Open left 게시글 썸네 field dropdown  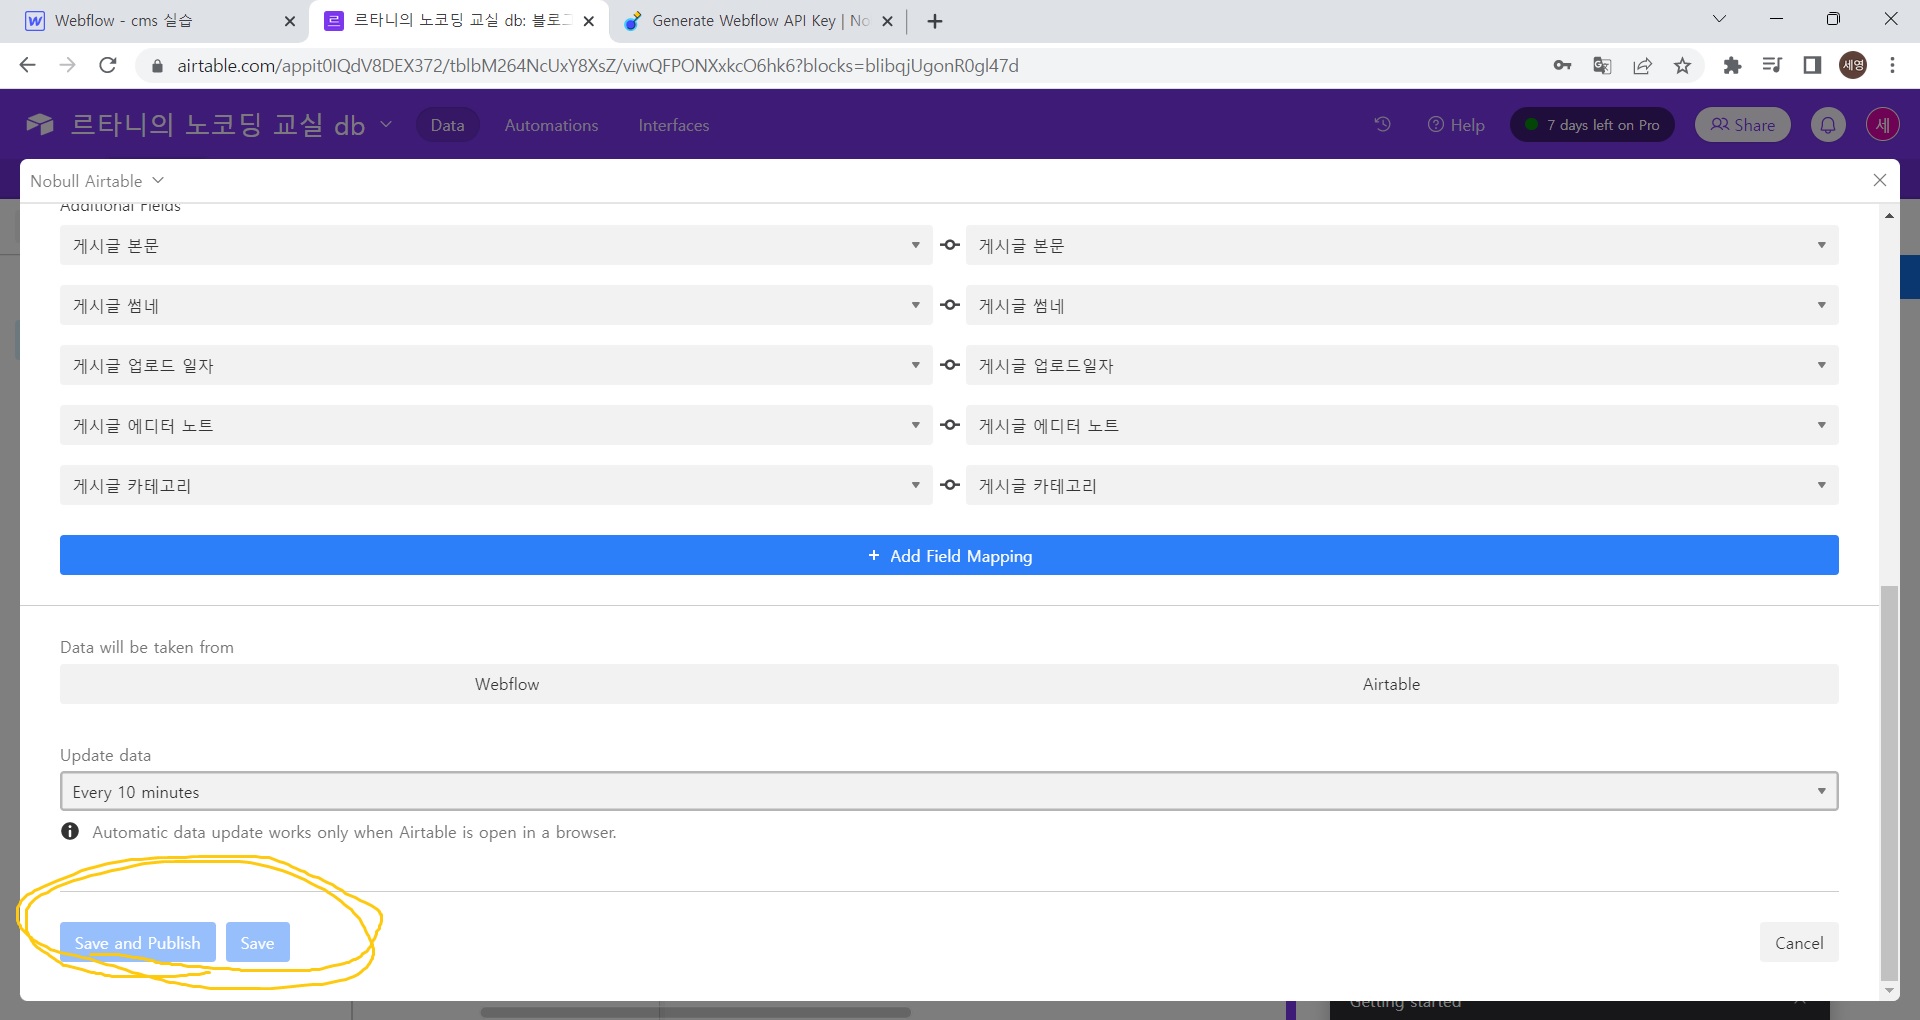coord(496,305)
